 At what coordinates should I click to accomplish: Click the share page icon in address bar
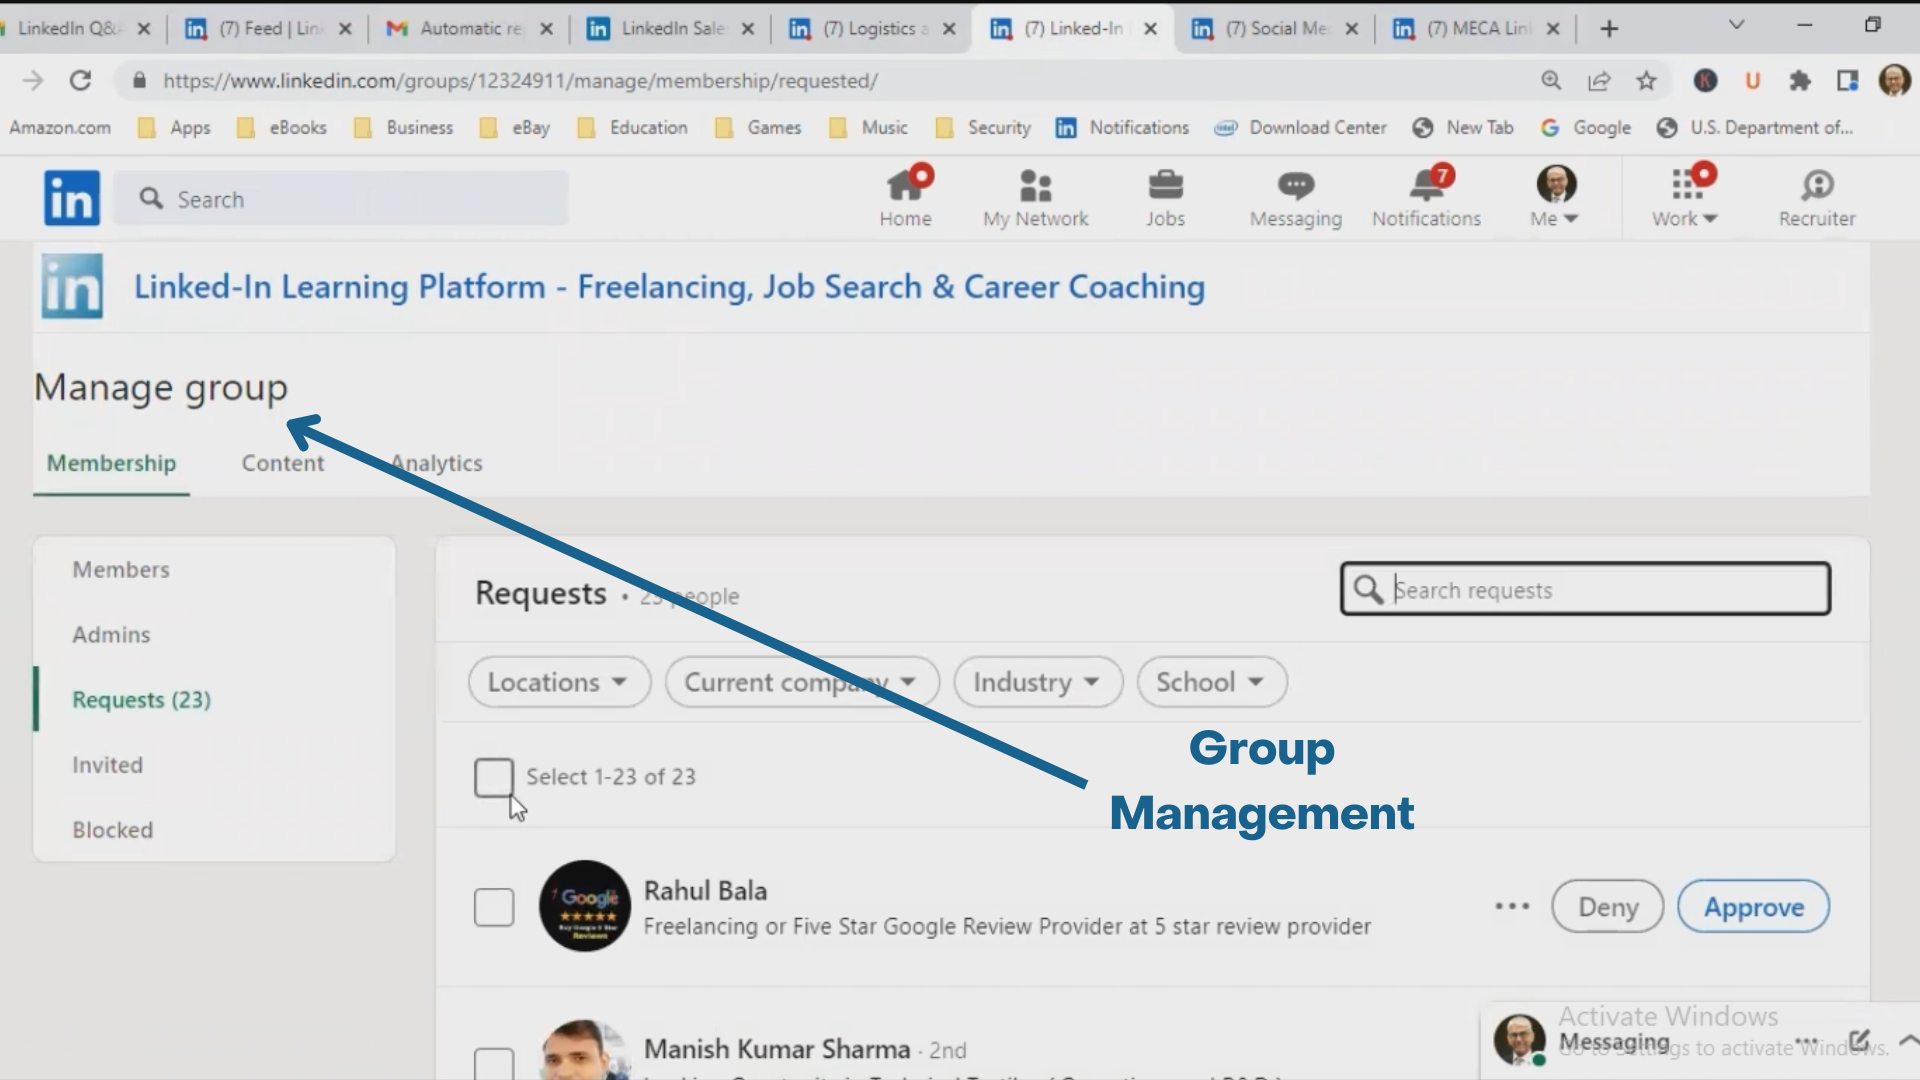1598,81
